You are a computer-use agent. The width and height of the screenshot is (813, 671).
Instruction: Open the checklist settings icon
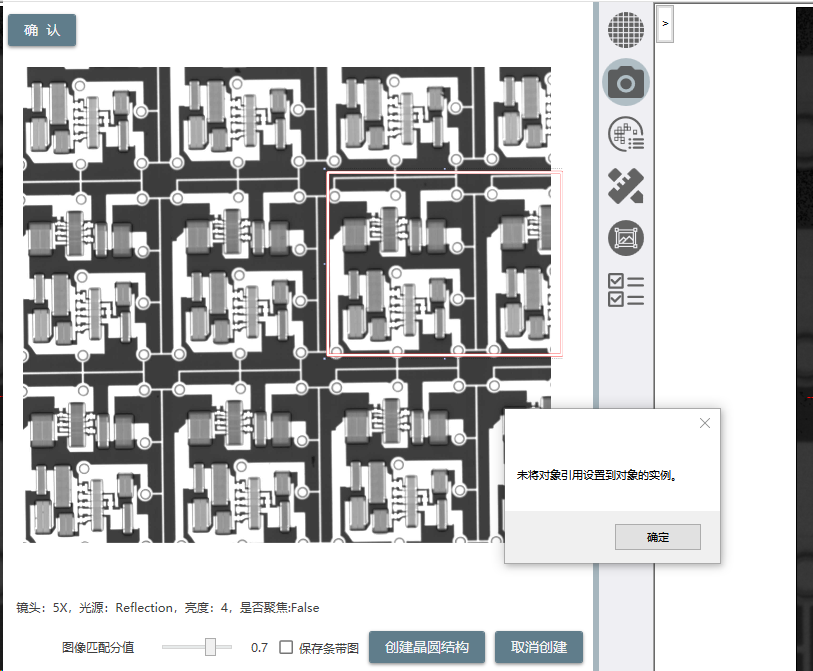pos(626,290)
